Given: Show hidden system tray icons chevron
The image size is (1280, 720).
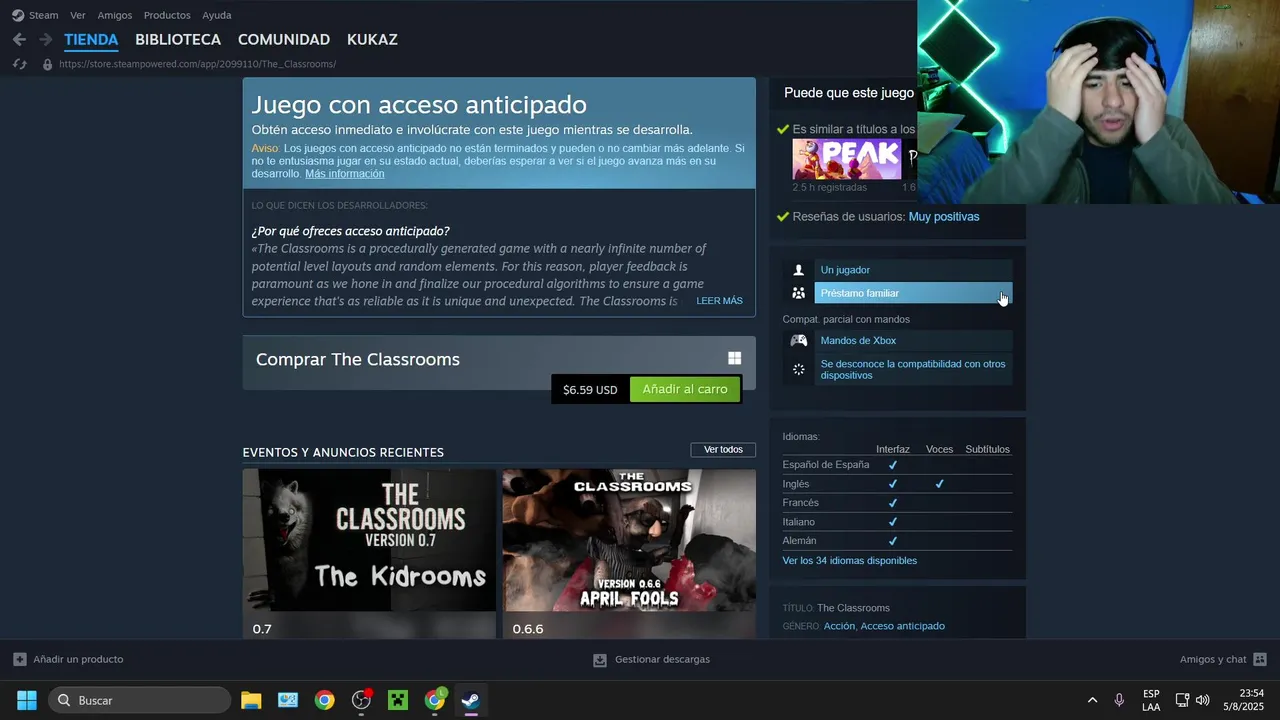Looking at the screenshot, I should pyautogui.click(x=1092, y=700).
